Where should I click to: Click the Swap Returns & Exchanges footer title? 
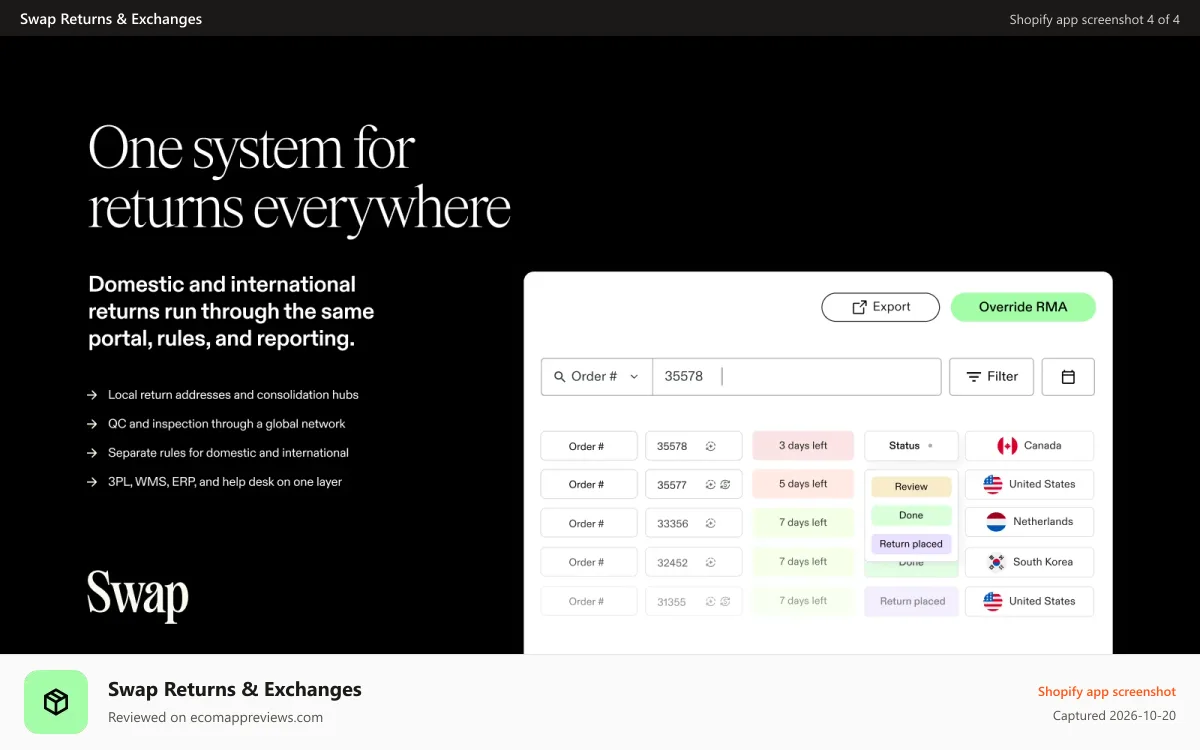[x=235, y=689]
